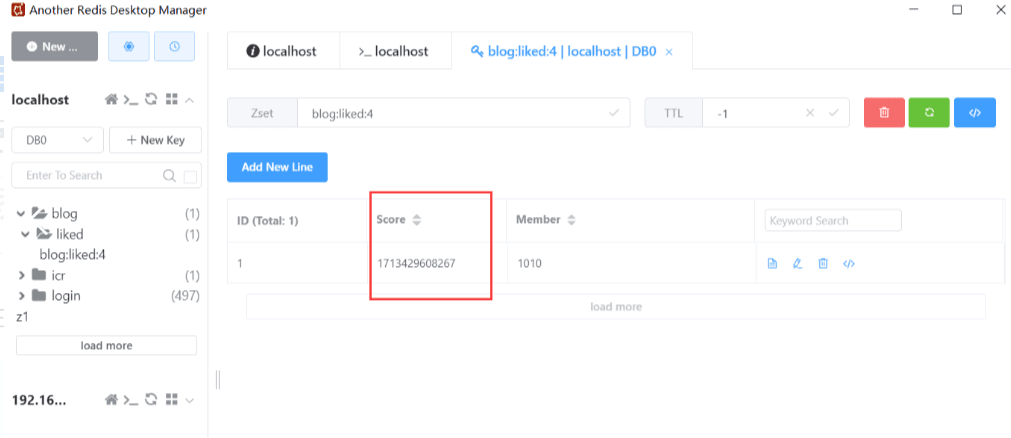Open the localhost connection console icon
Screen dimensions: 1011x438
click(131, 100)
